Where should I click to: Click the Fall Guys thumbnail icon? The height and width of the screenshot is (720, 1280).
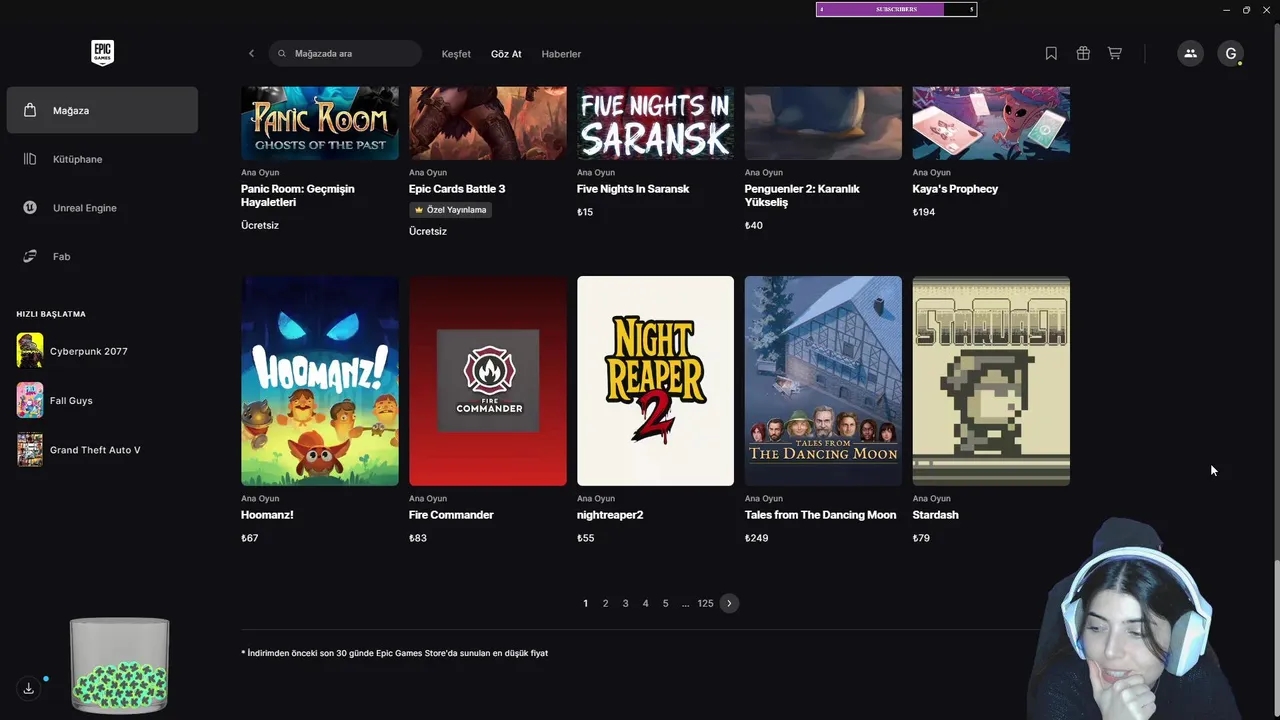tap(30, 400)
